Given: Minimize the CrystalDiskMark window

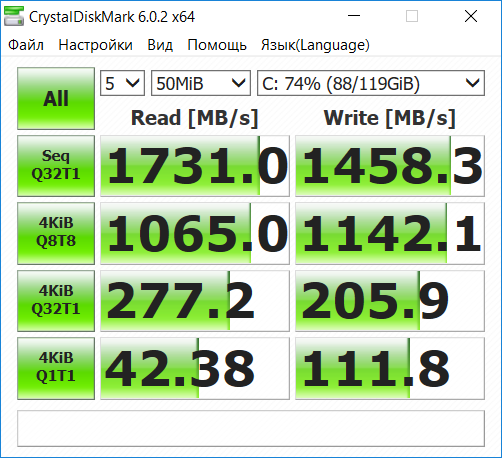Looking at the screenshot, I should (x=354, y=16).
